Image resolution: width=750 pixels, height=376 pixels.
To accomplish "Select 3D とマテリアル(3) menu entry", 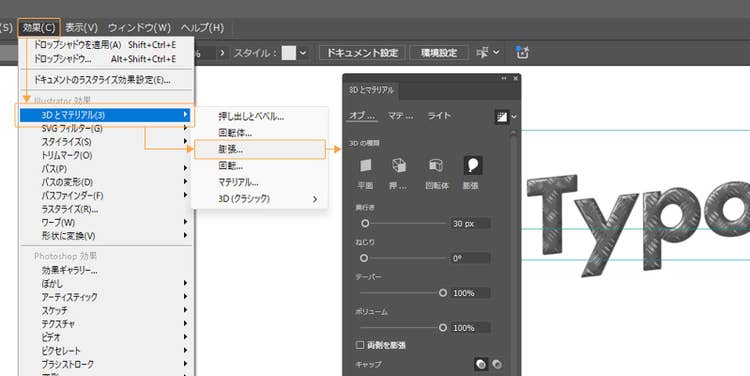I will (x=105, y=115).
